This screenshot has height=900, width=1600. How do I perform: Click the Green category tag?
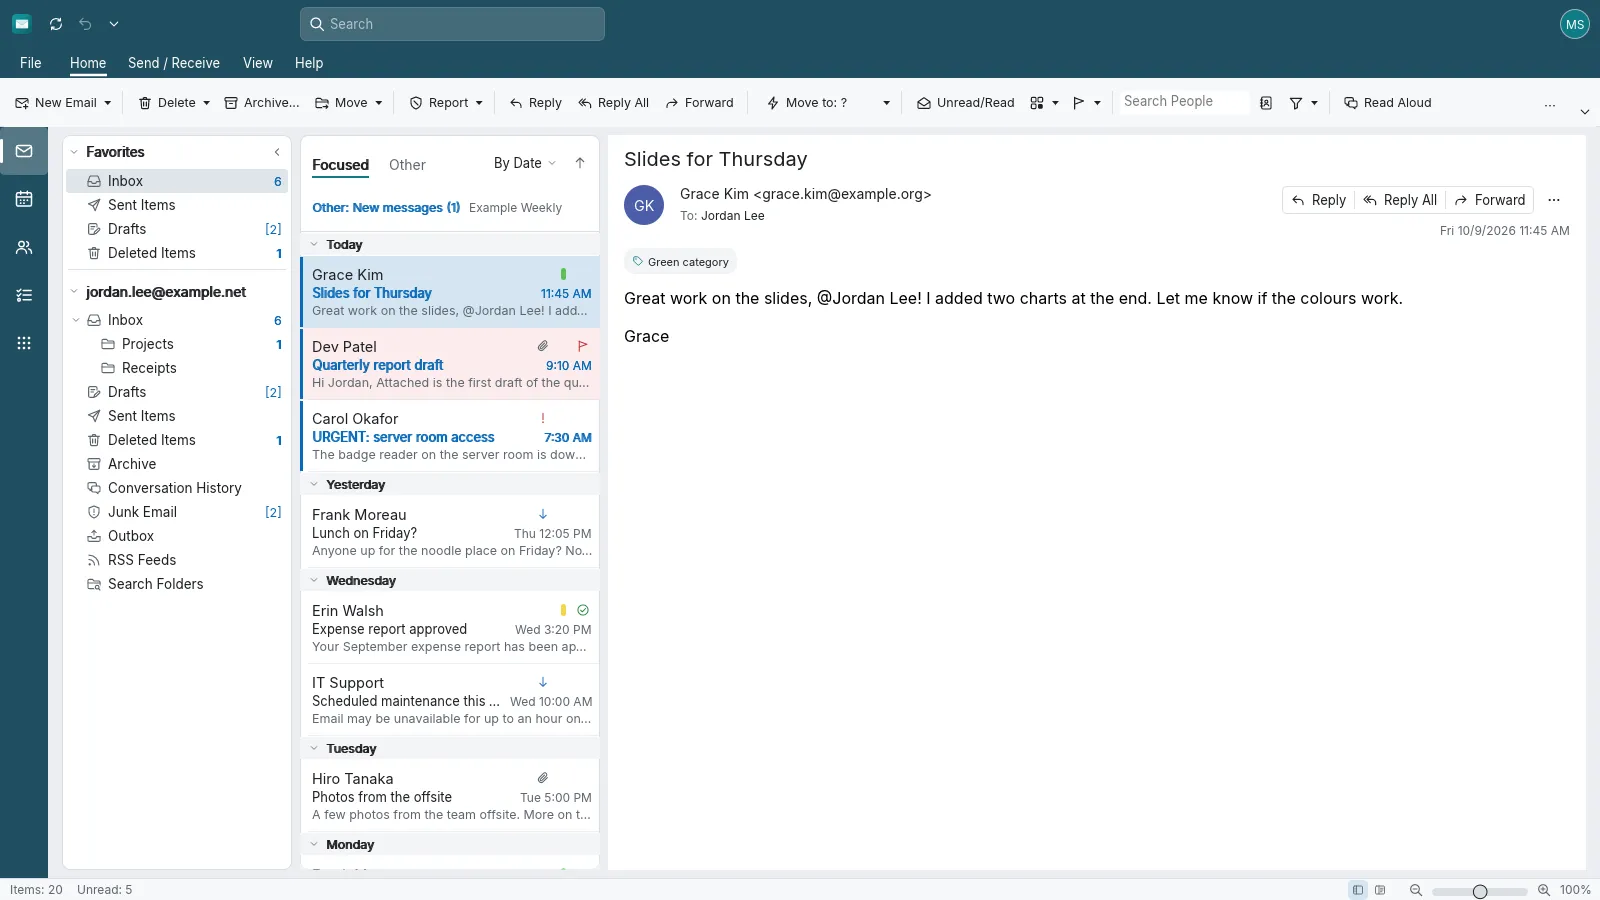(680, 262)
